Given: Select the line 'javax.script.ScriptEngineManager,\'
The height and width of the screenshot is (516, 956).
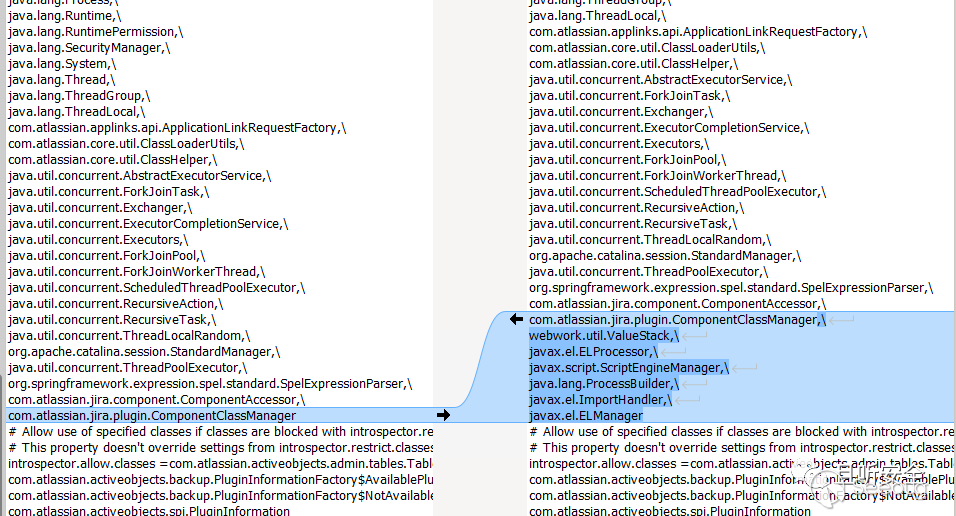Looking at the screenshot, I should 629,367.
